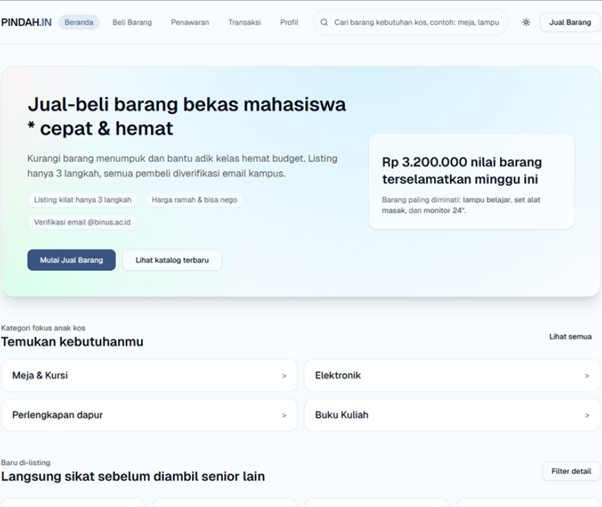Click Lihat semua link
602x507 pixels.
click(x=570, y=337)
